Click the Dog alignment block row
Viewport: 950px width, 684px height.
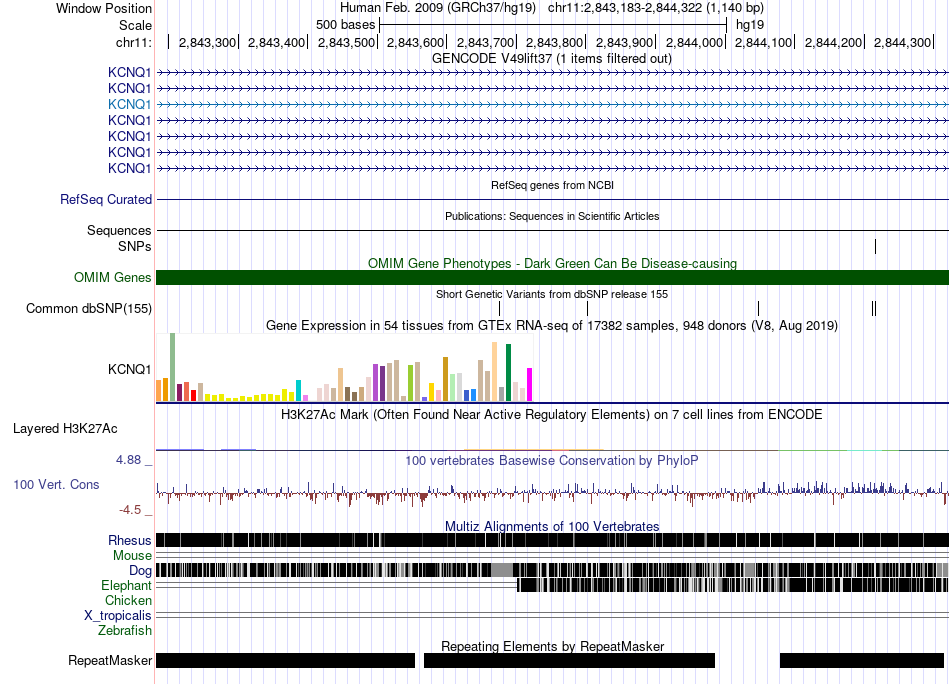tap(552, 570)
